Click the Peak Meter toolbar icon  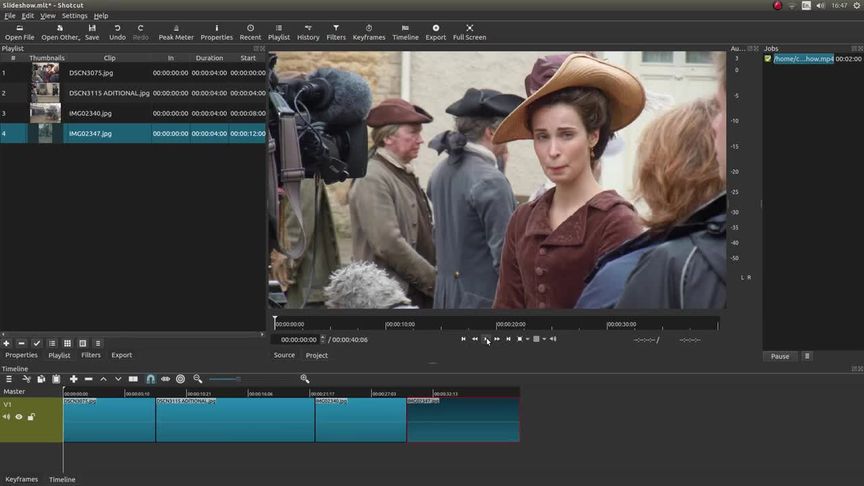point(176,32)
